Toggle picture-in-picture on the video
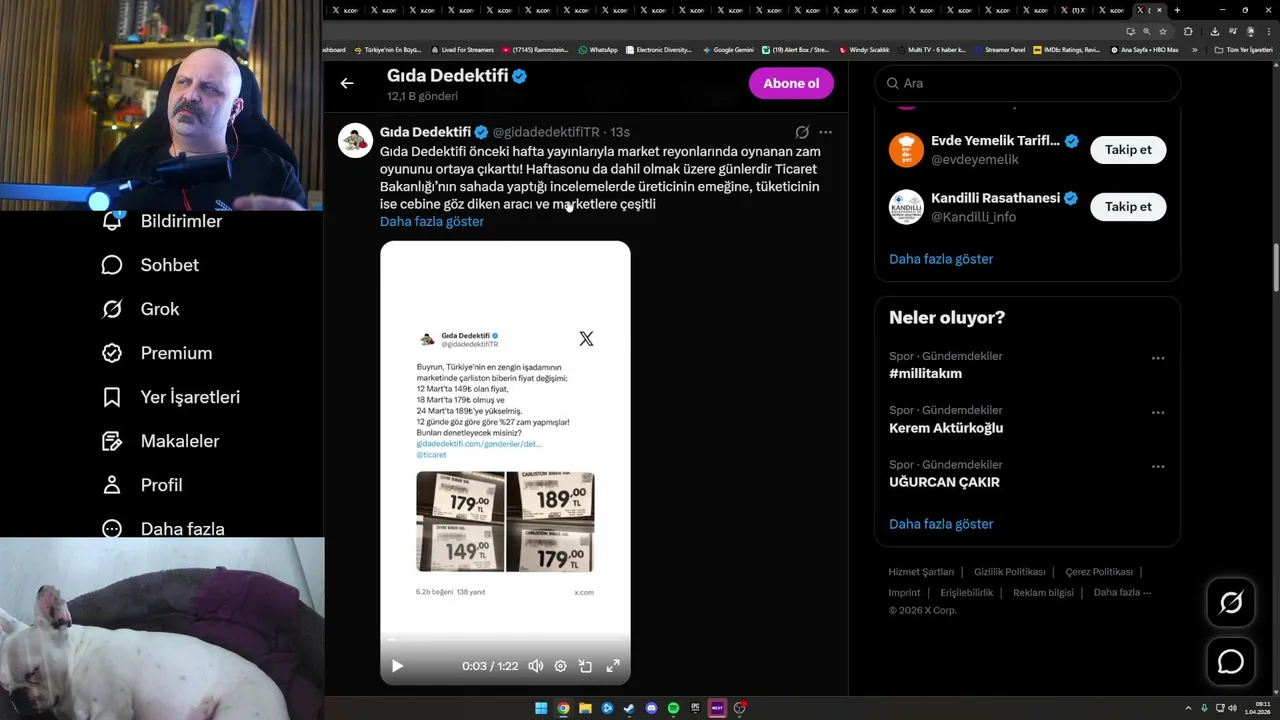This screenshot has height=720, width=1280. coord(586,666)
